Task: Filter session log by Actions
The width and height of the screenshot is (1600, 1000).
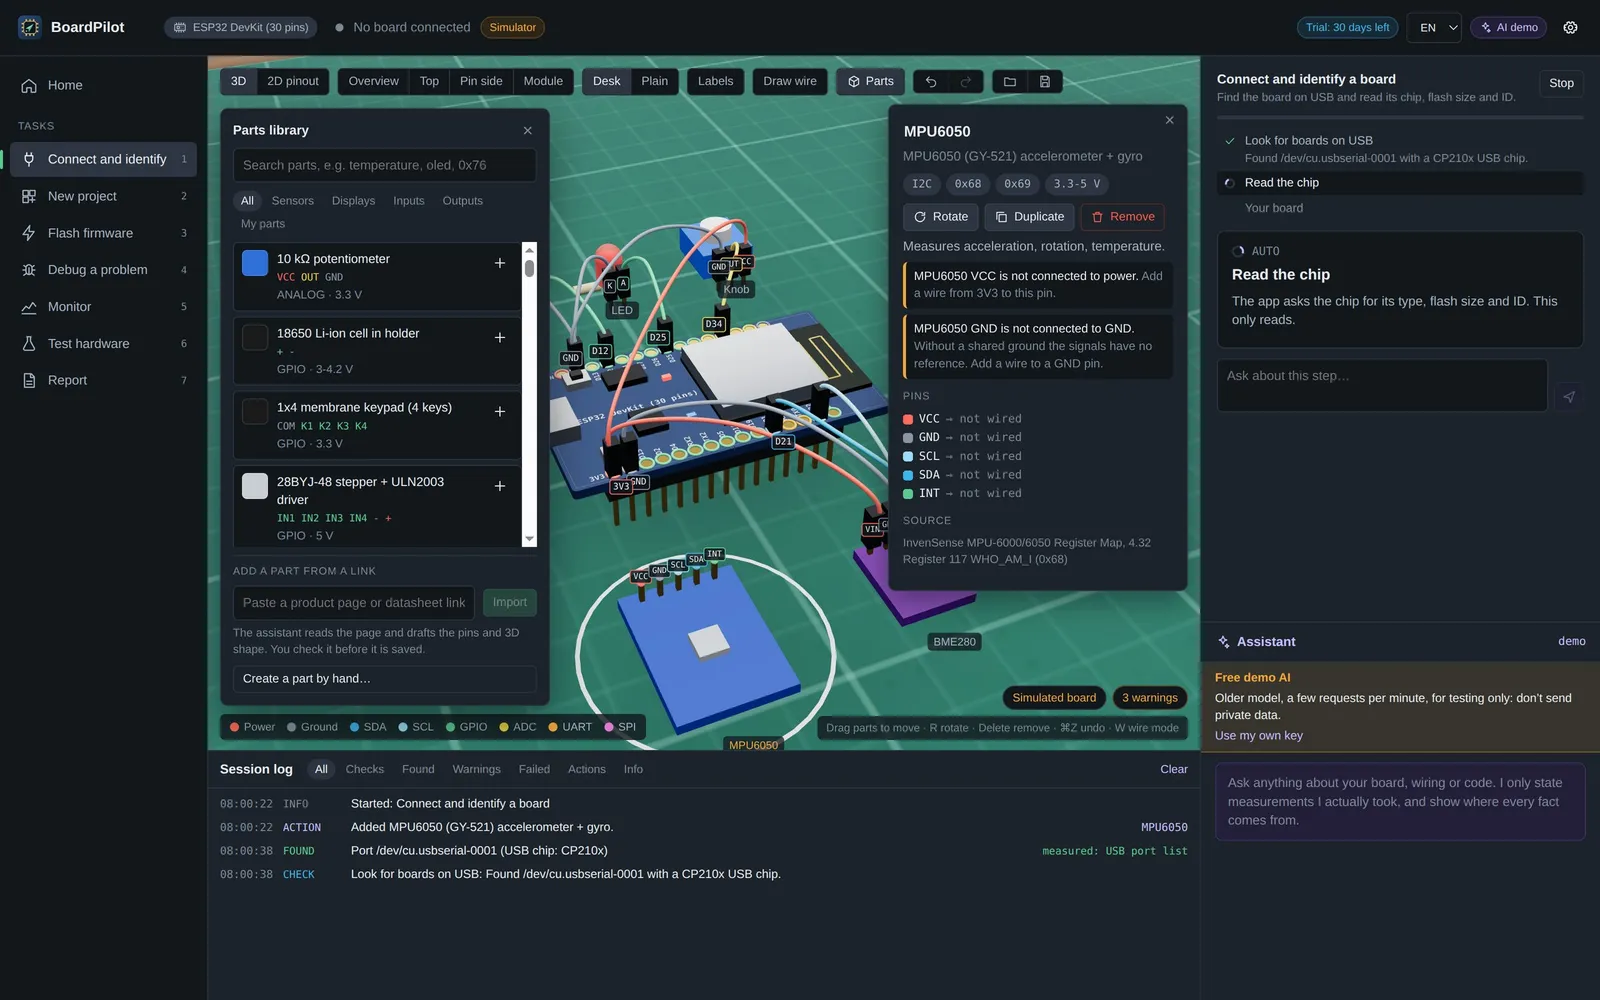Action: tap(586, 770)
